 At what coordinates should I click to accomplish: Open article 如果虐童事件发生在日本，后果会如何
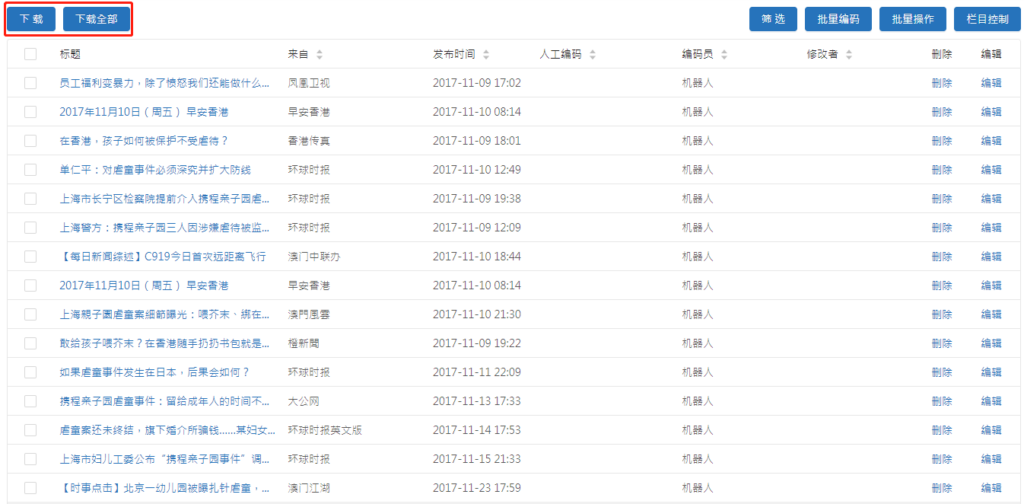click(x=154, y=373)
